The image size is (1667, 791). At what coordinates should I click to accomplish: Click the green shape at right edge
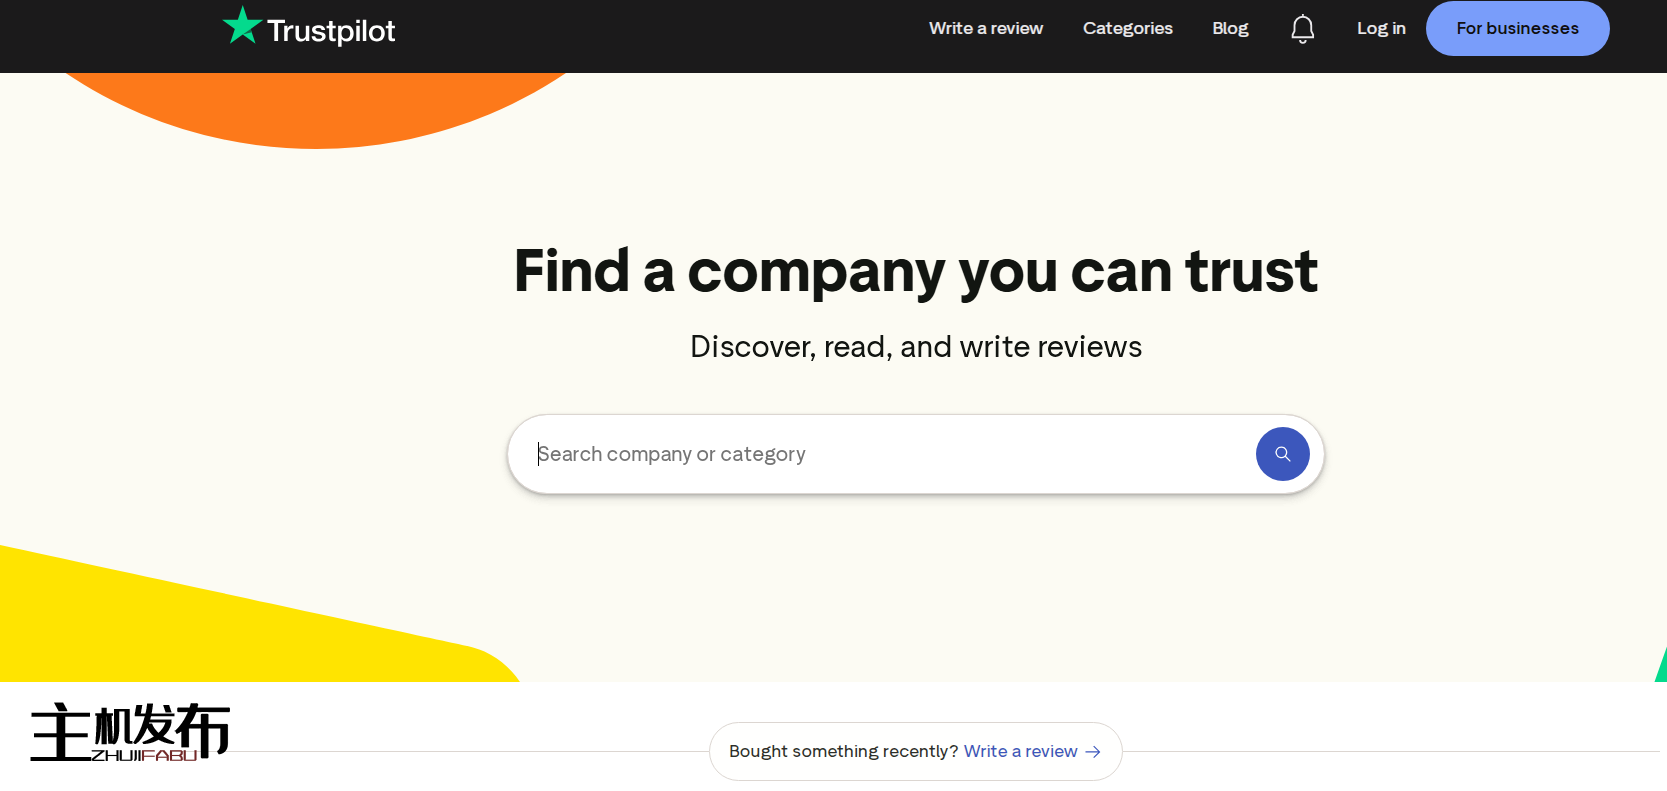pyautogui.click(x=1661, y=667)
